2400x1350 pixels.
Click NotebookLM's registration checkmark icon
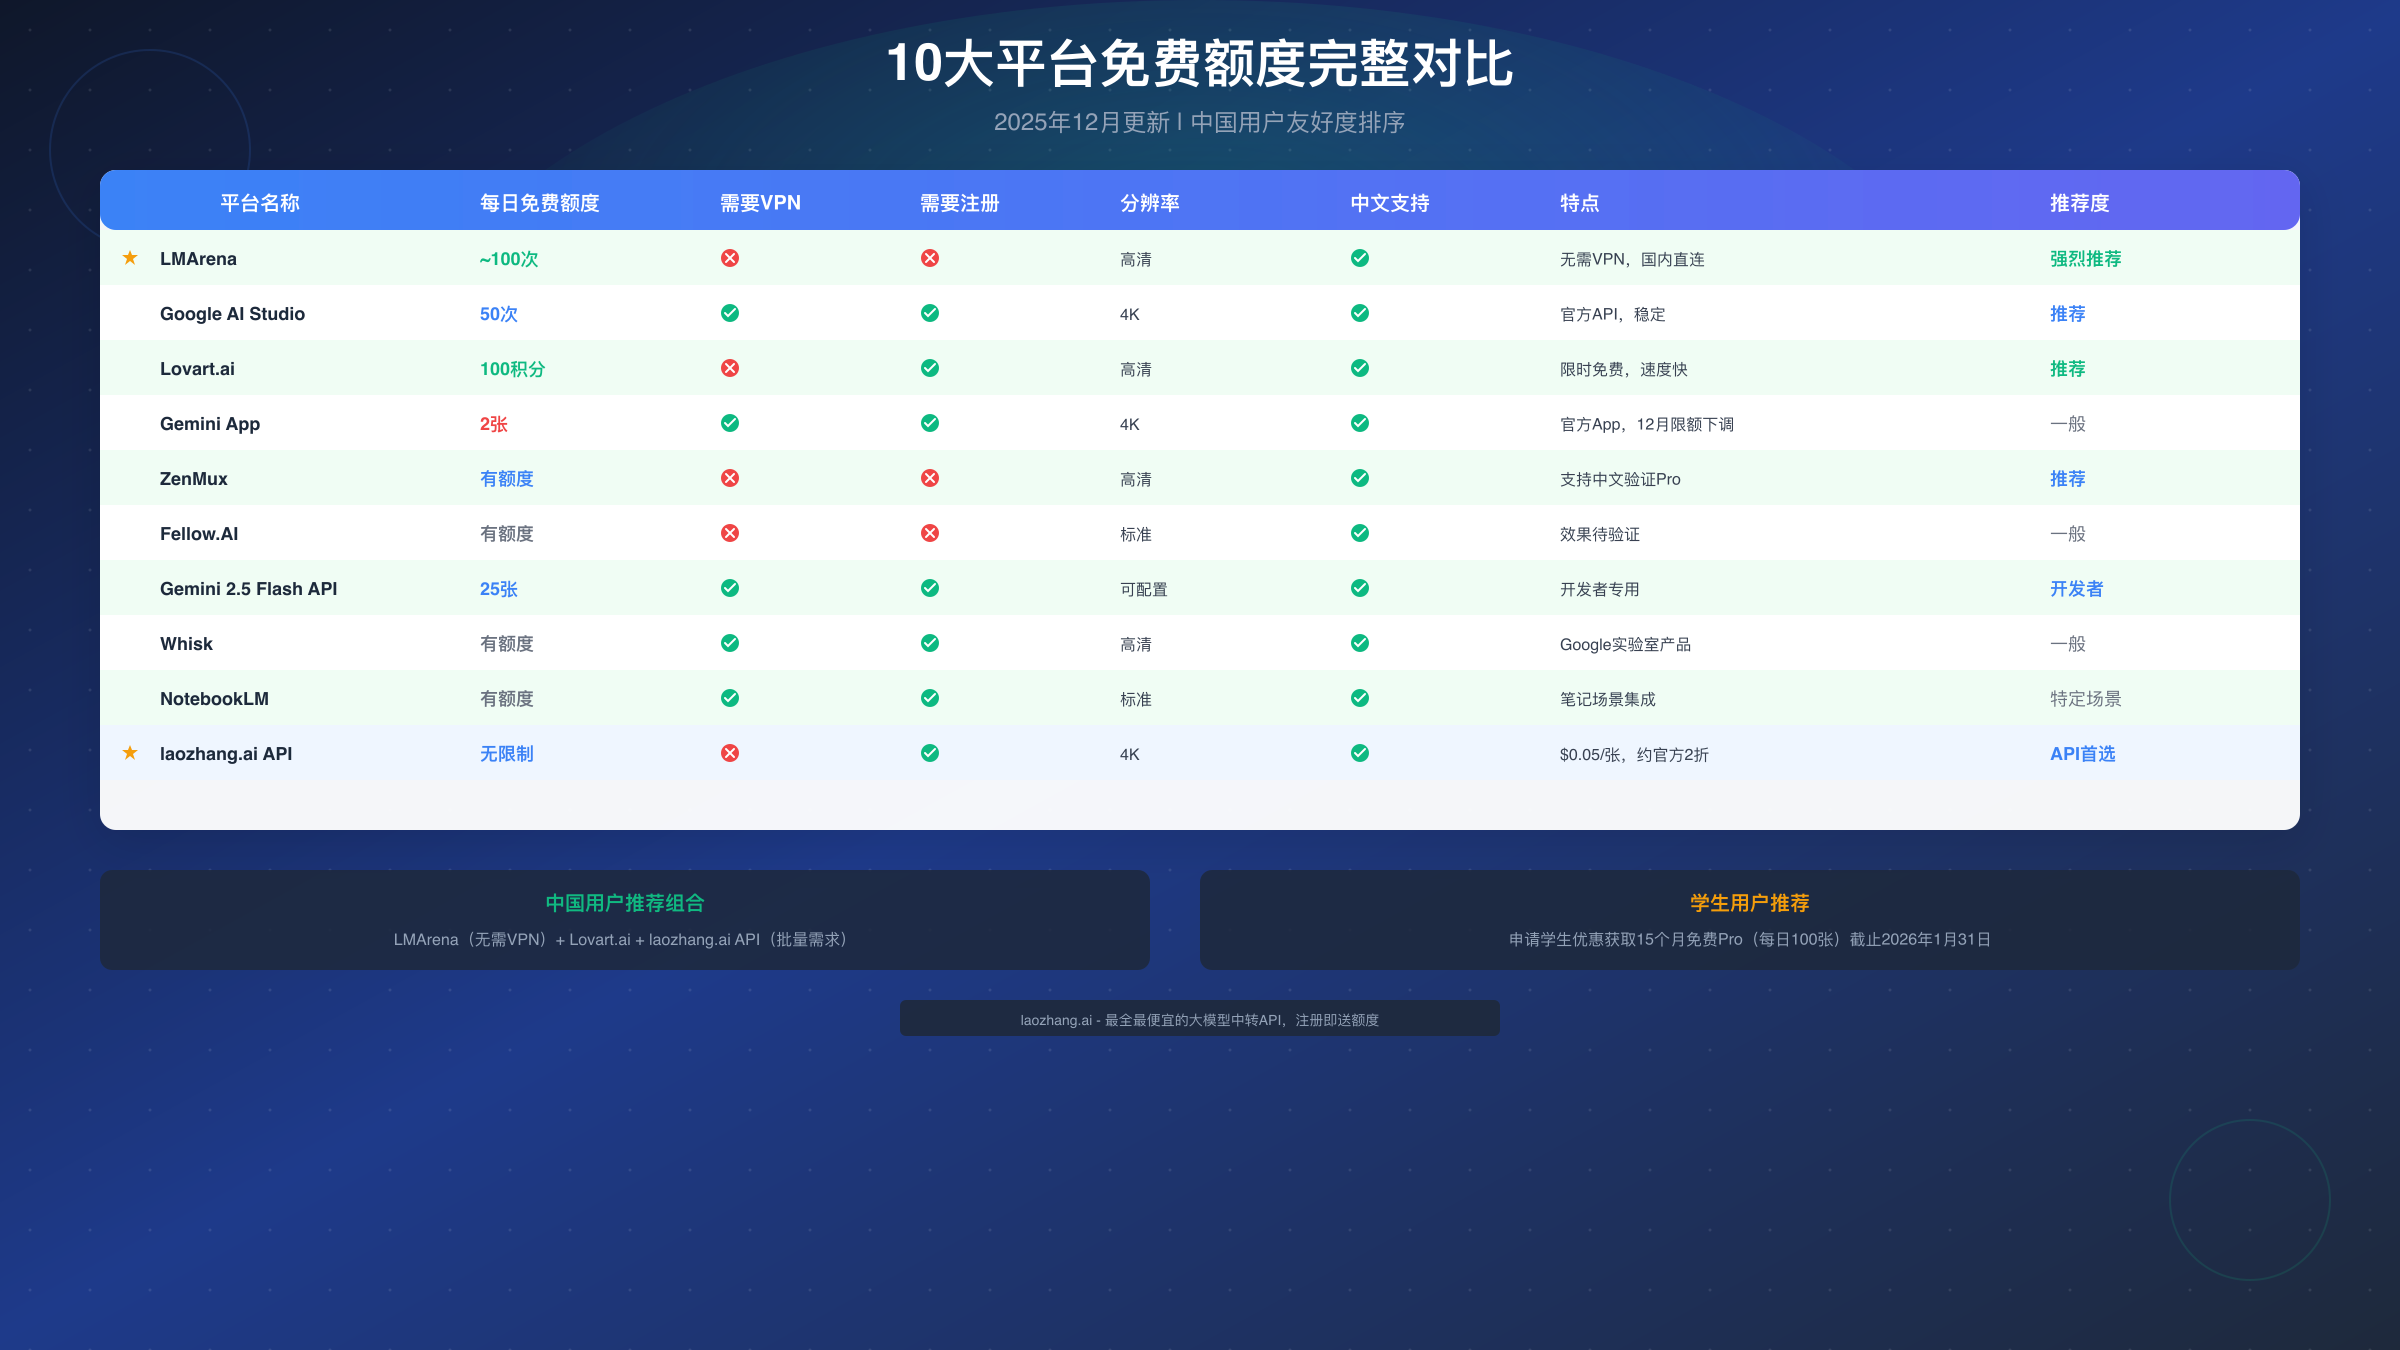click(930, 698)
